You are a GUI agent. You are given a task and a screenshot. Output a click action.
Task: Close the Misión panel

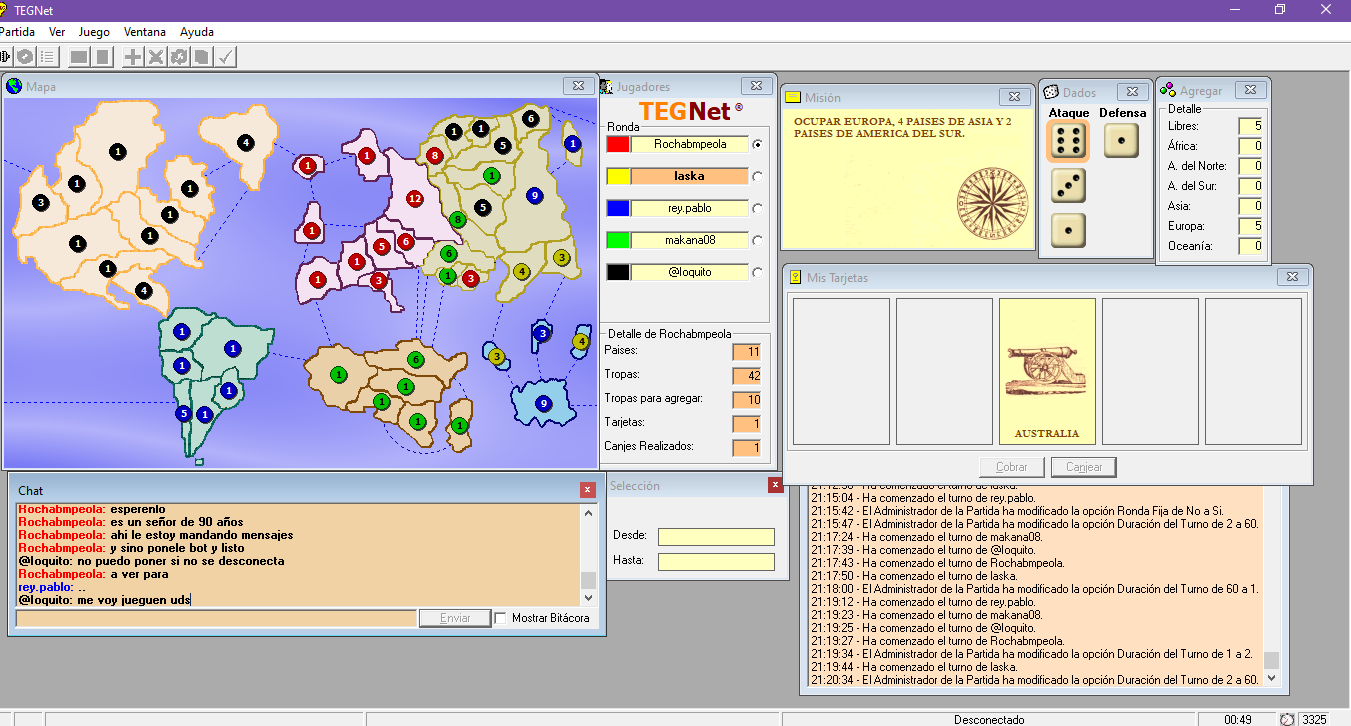point(1013,97)
